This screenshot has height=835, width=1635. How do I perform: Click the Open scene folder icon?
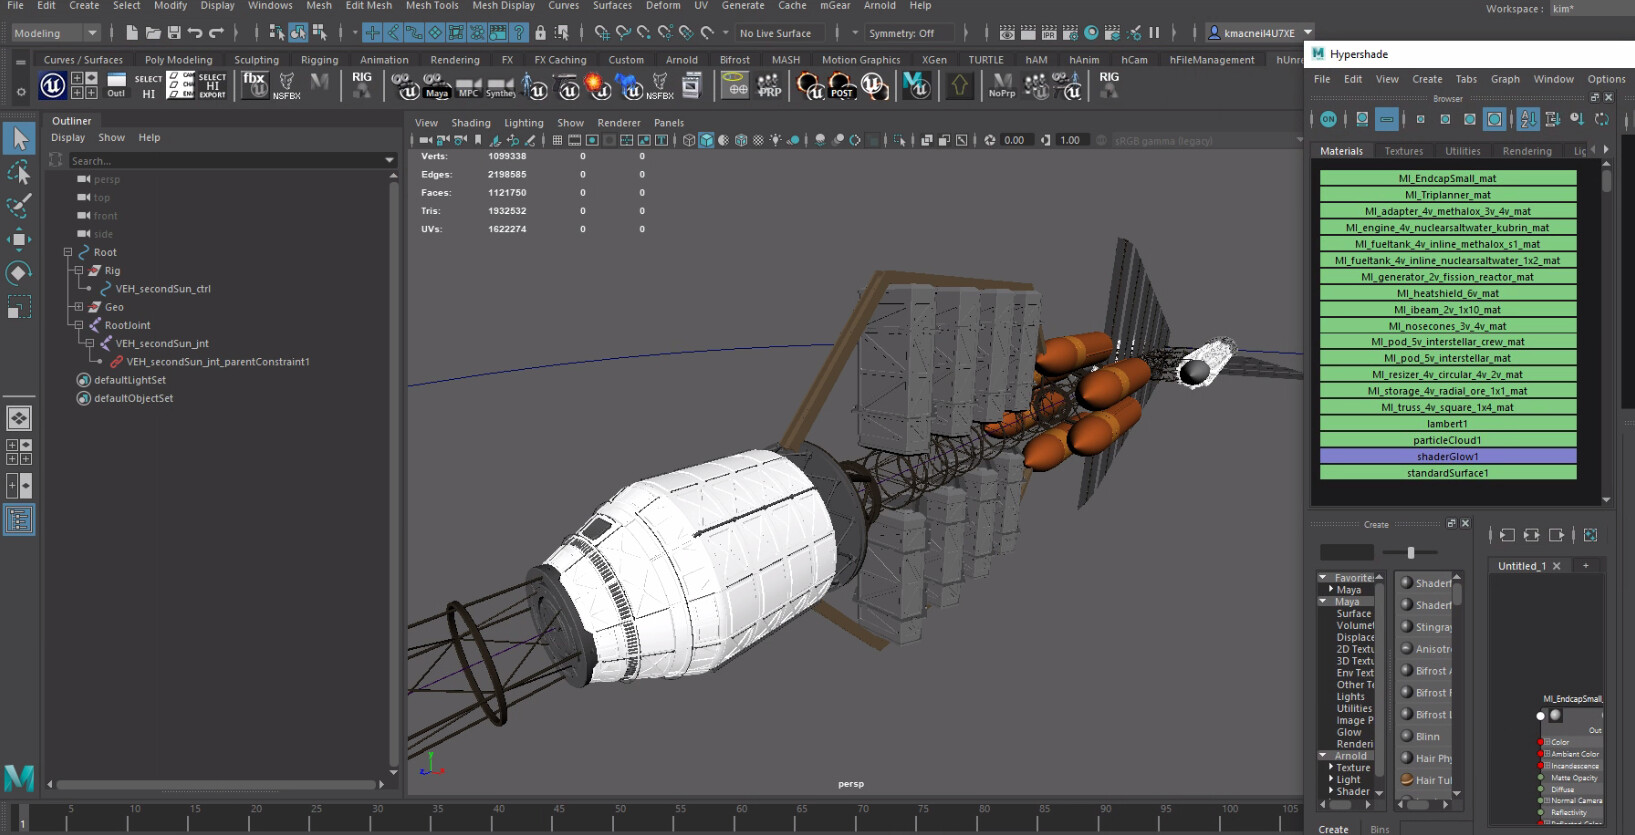point(153,33)
